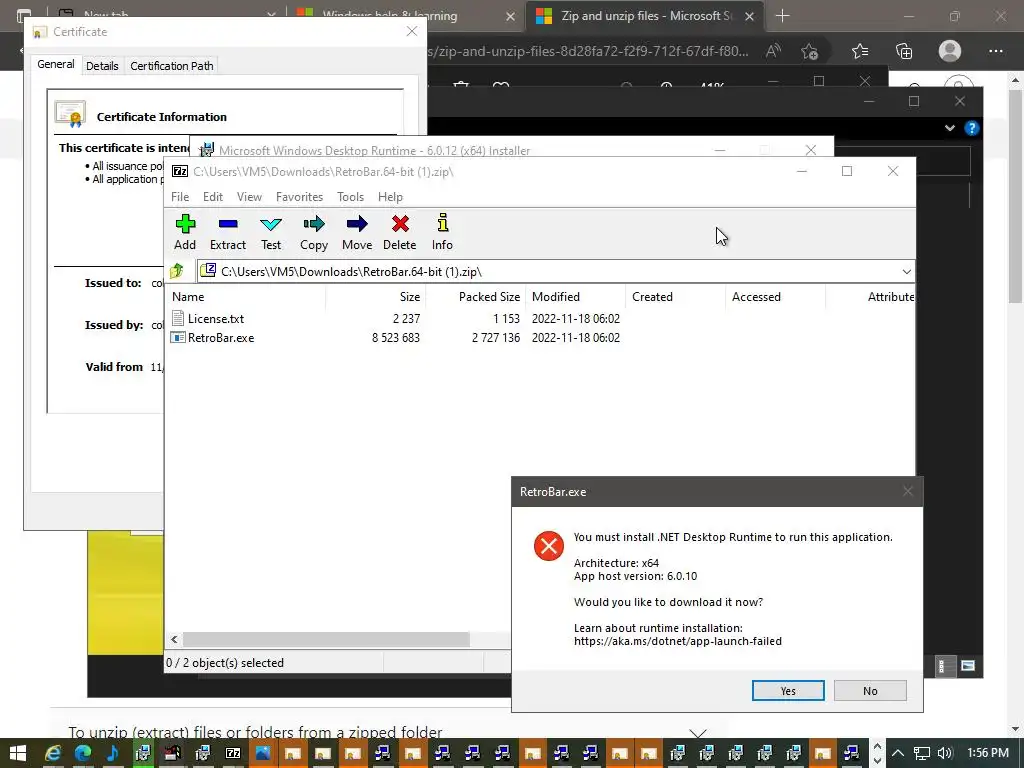Open the Tools menu
The height and width of the screenshot is (768, 1024).
[350, 197]
